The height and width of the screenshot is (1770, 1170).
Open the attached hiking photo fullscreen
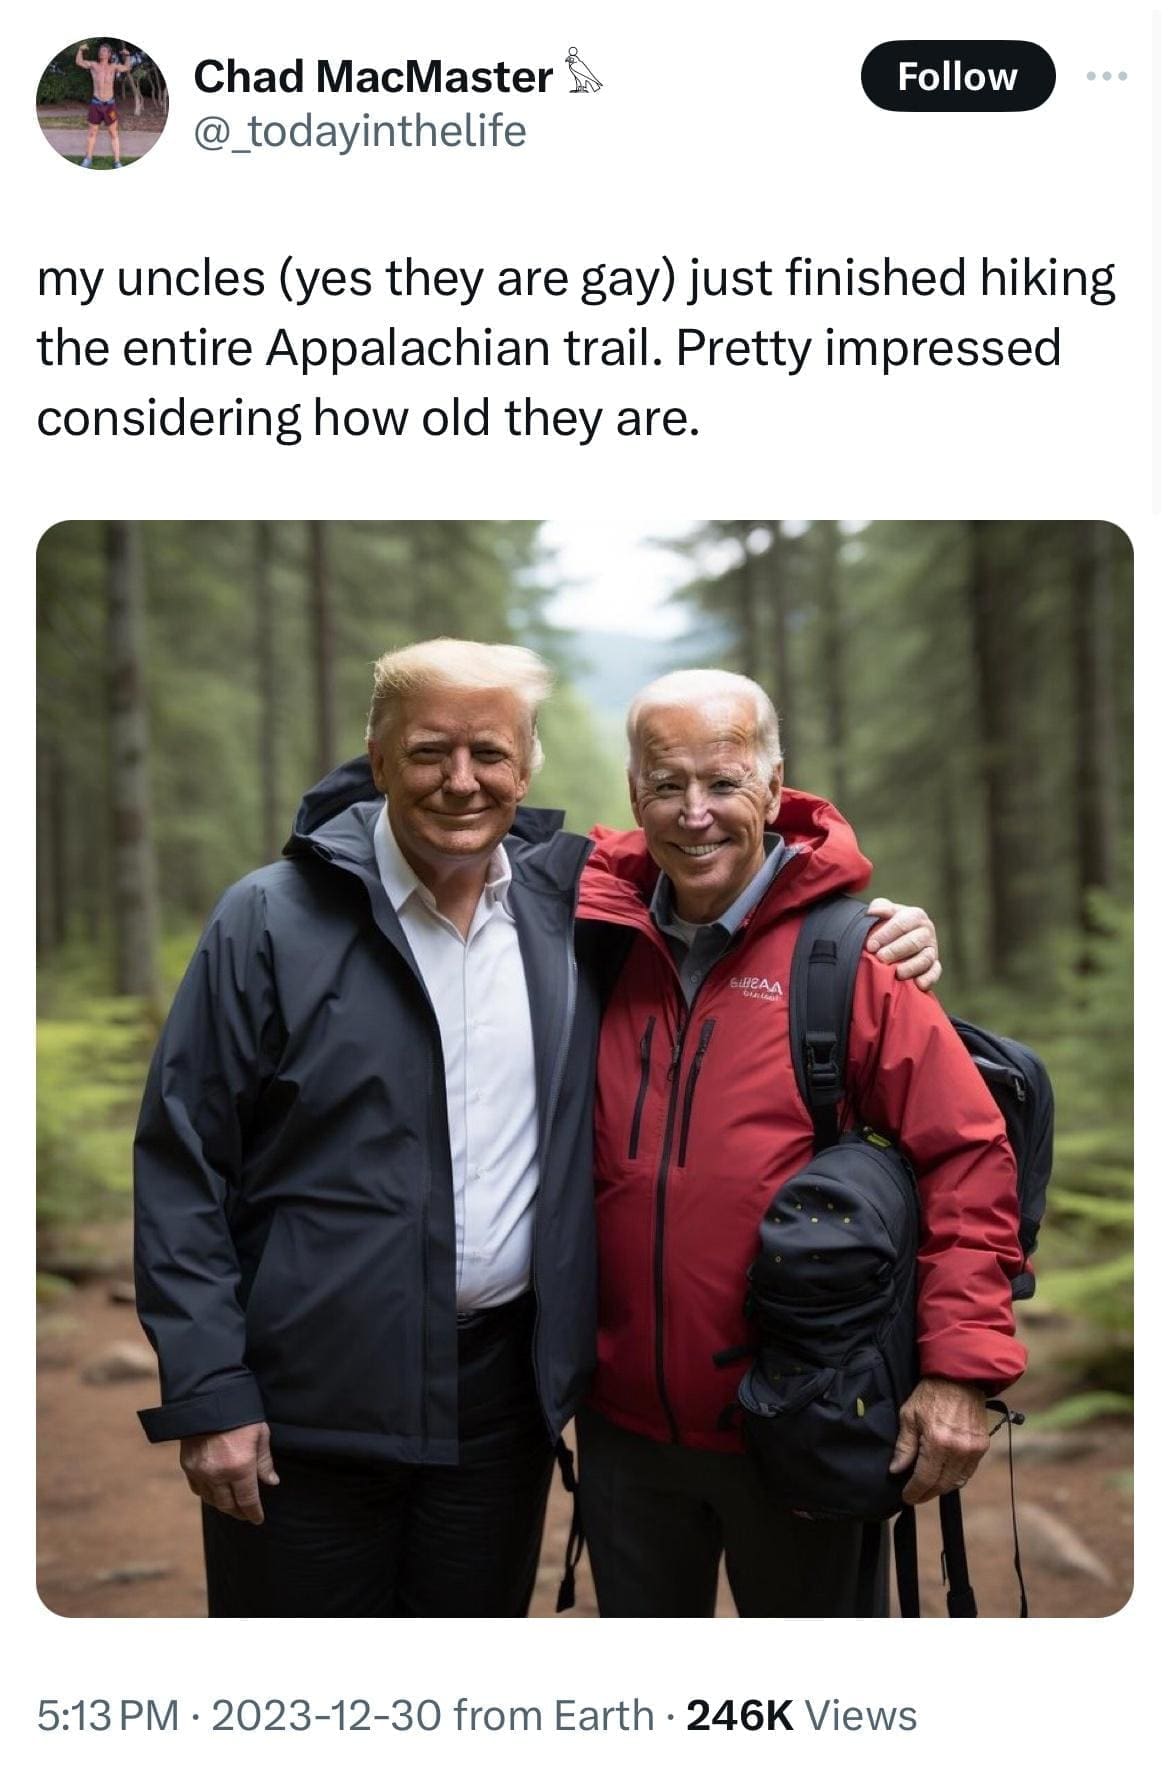(585, 1070)
